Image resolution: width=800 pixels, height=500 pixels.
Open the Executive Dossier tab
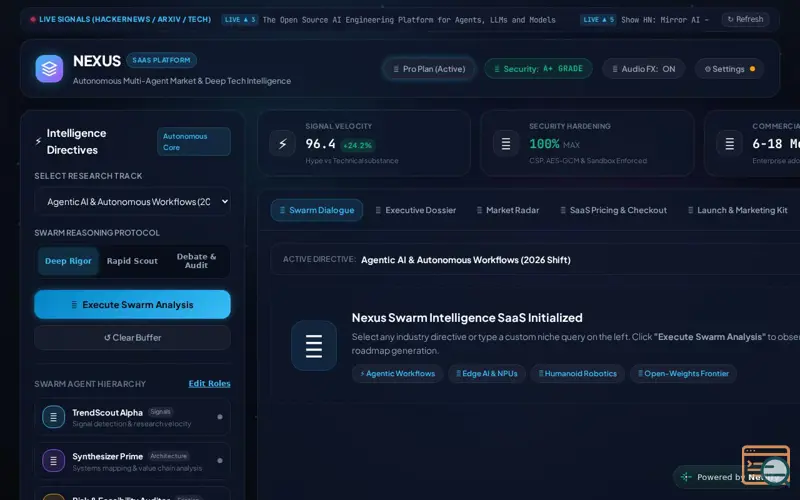(416, 210)
